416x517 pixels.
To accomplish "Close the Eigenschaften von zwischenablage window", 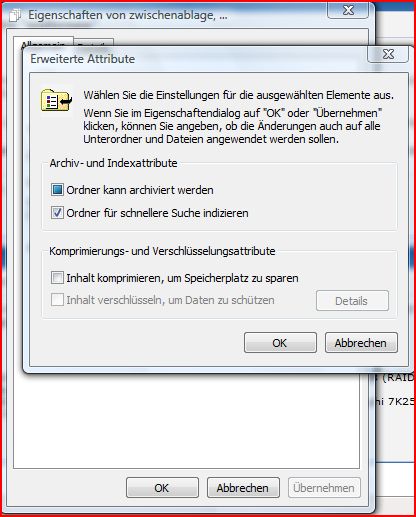I will [x=348, y=10].
